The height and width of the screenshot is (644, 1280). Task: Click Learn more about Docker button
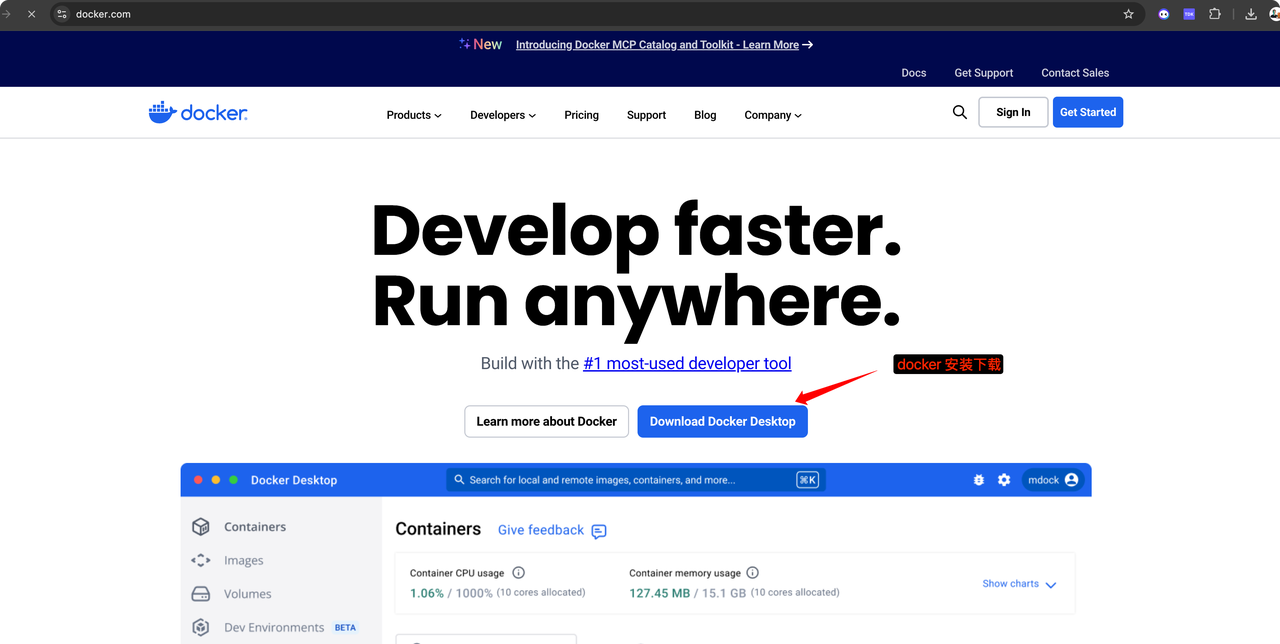pos(546,421)
